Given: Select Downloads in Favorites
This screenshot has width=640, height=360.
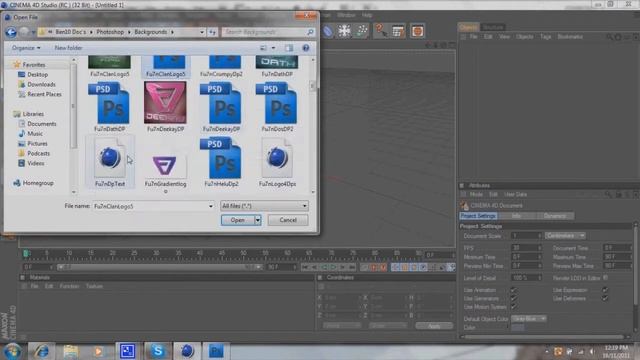Looking at the screenshot, I should [41, 84].
